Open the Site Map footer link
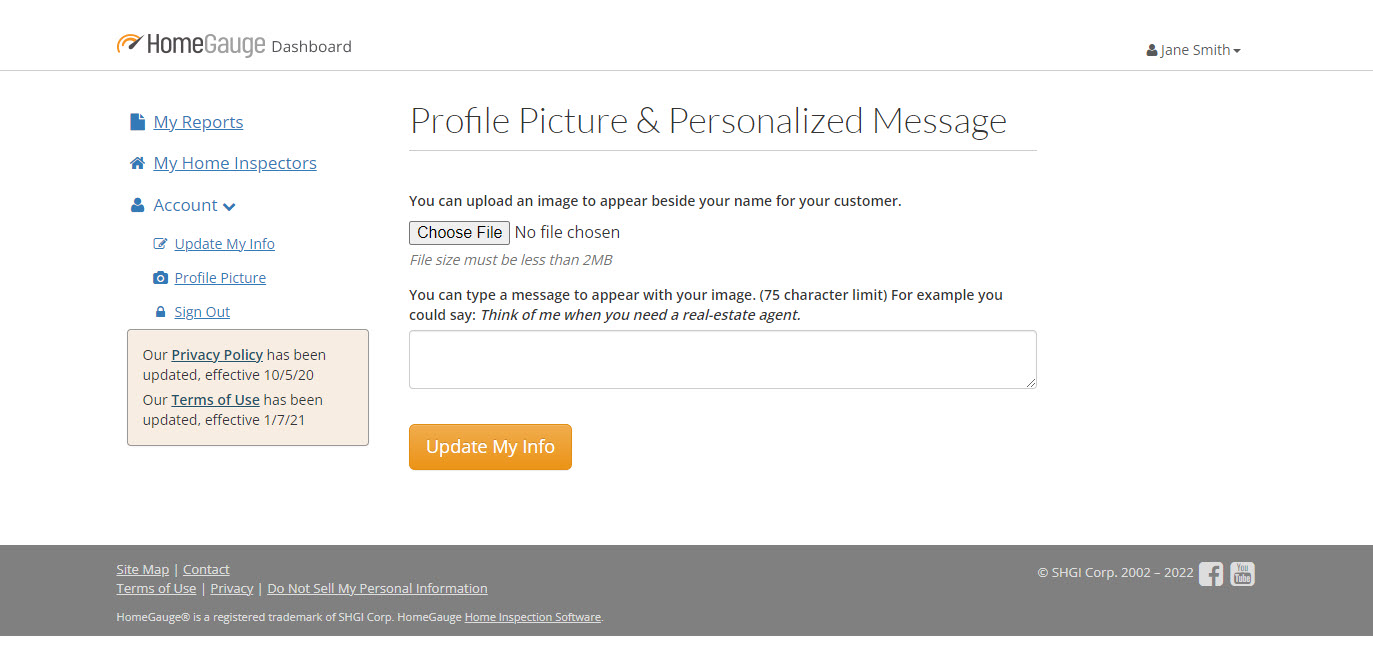The height and width of the screenshot is (664, 1373). pos(142,570)
